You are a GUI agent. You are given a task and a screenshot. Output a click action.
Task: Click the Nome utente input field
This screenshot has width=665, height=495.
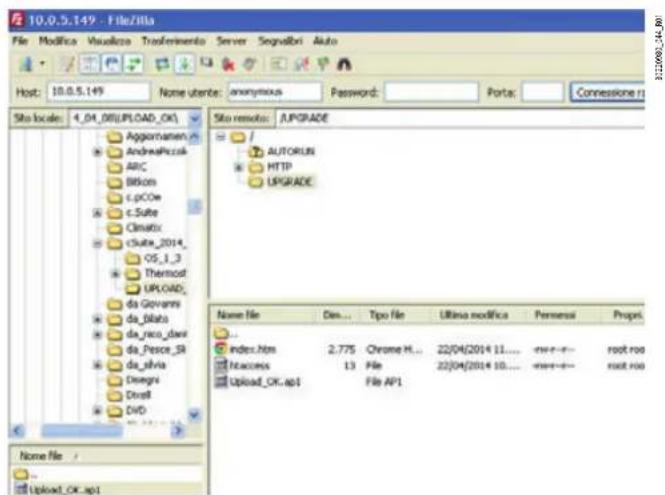click(x=274, y=92)
